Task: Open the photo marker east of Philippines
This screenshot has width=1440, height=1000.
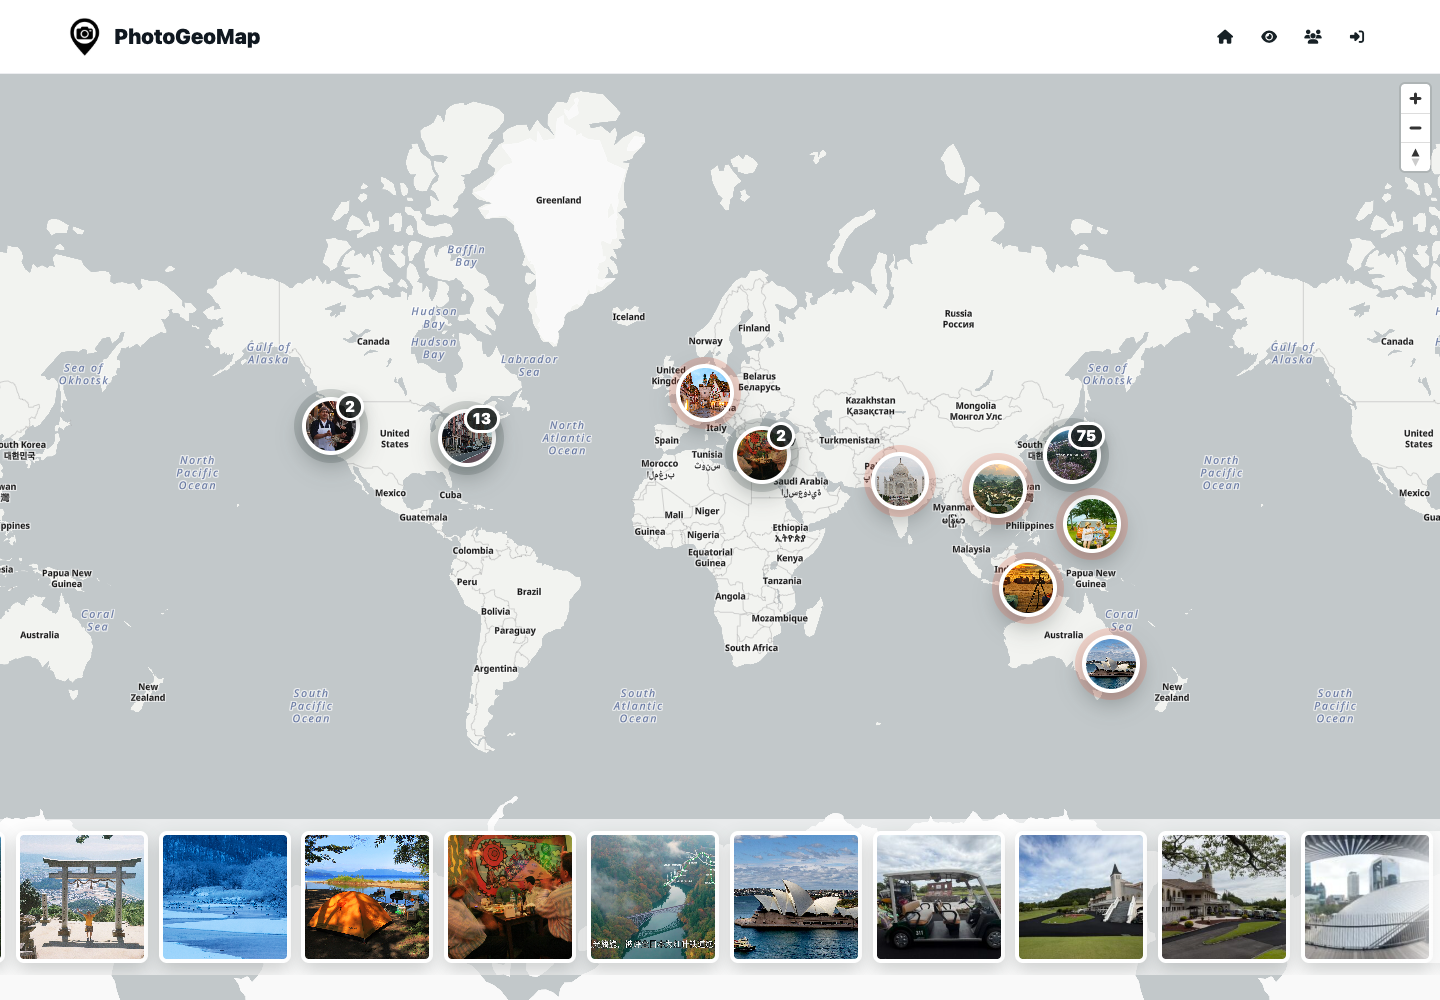Action: (x=1091, y=523)
